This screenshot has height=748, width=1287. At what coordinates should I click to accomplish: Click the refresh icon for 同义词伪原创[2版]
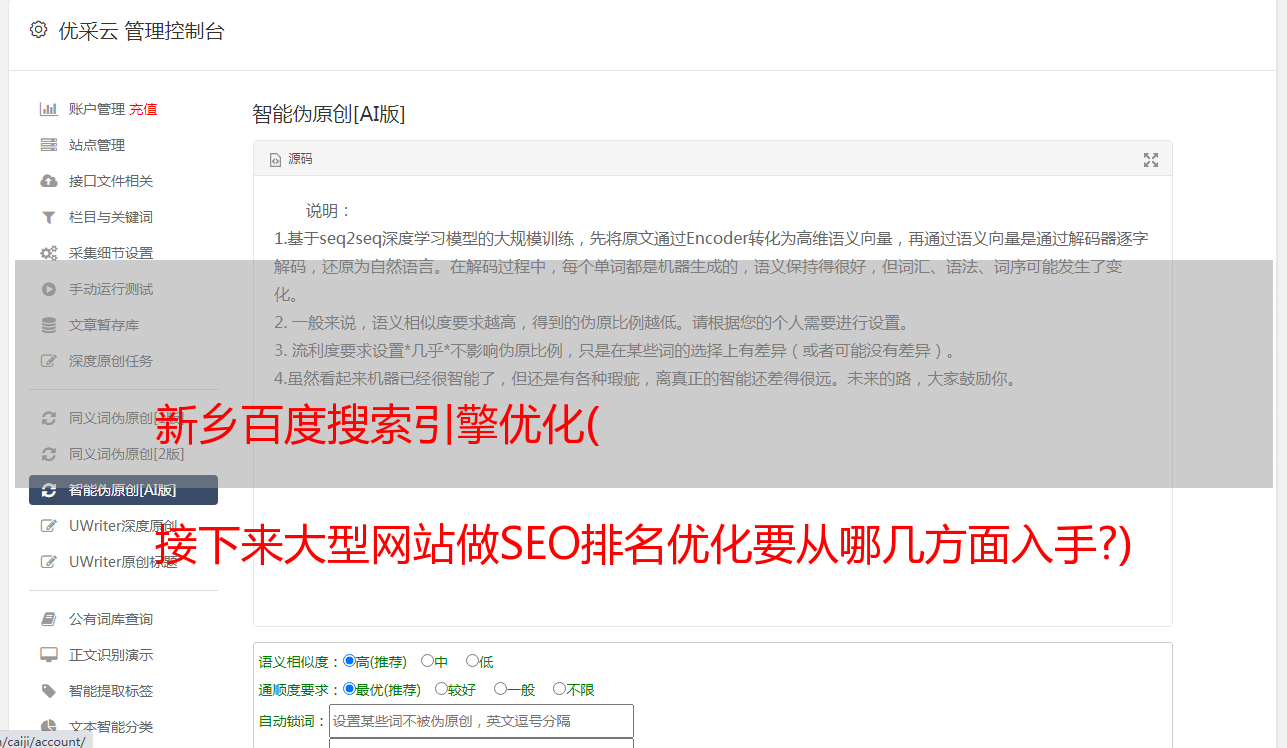pos(48,454)
